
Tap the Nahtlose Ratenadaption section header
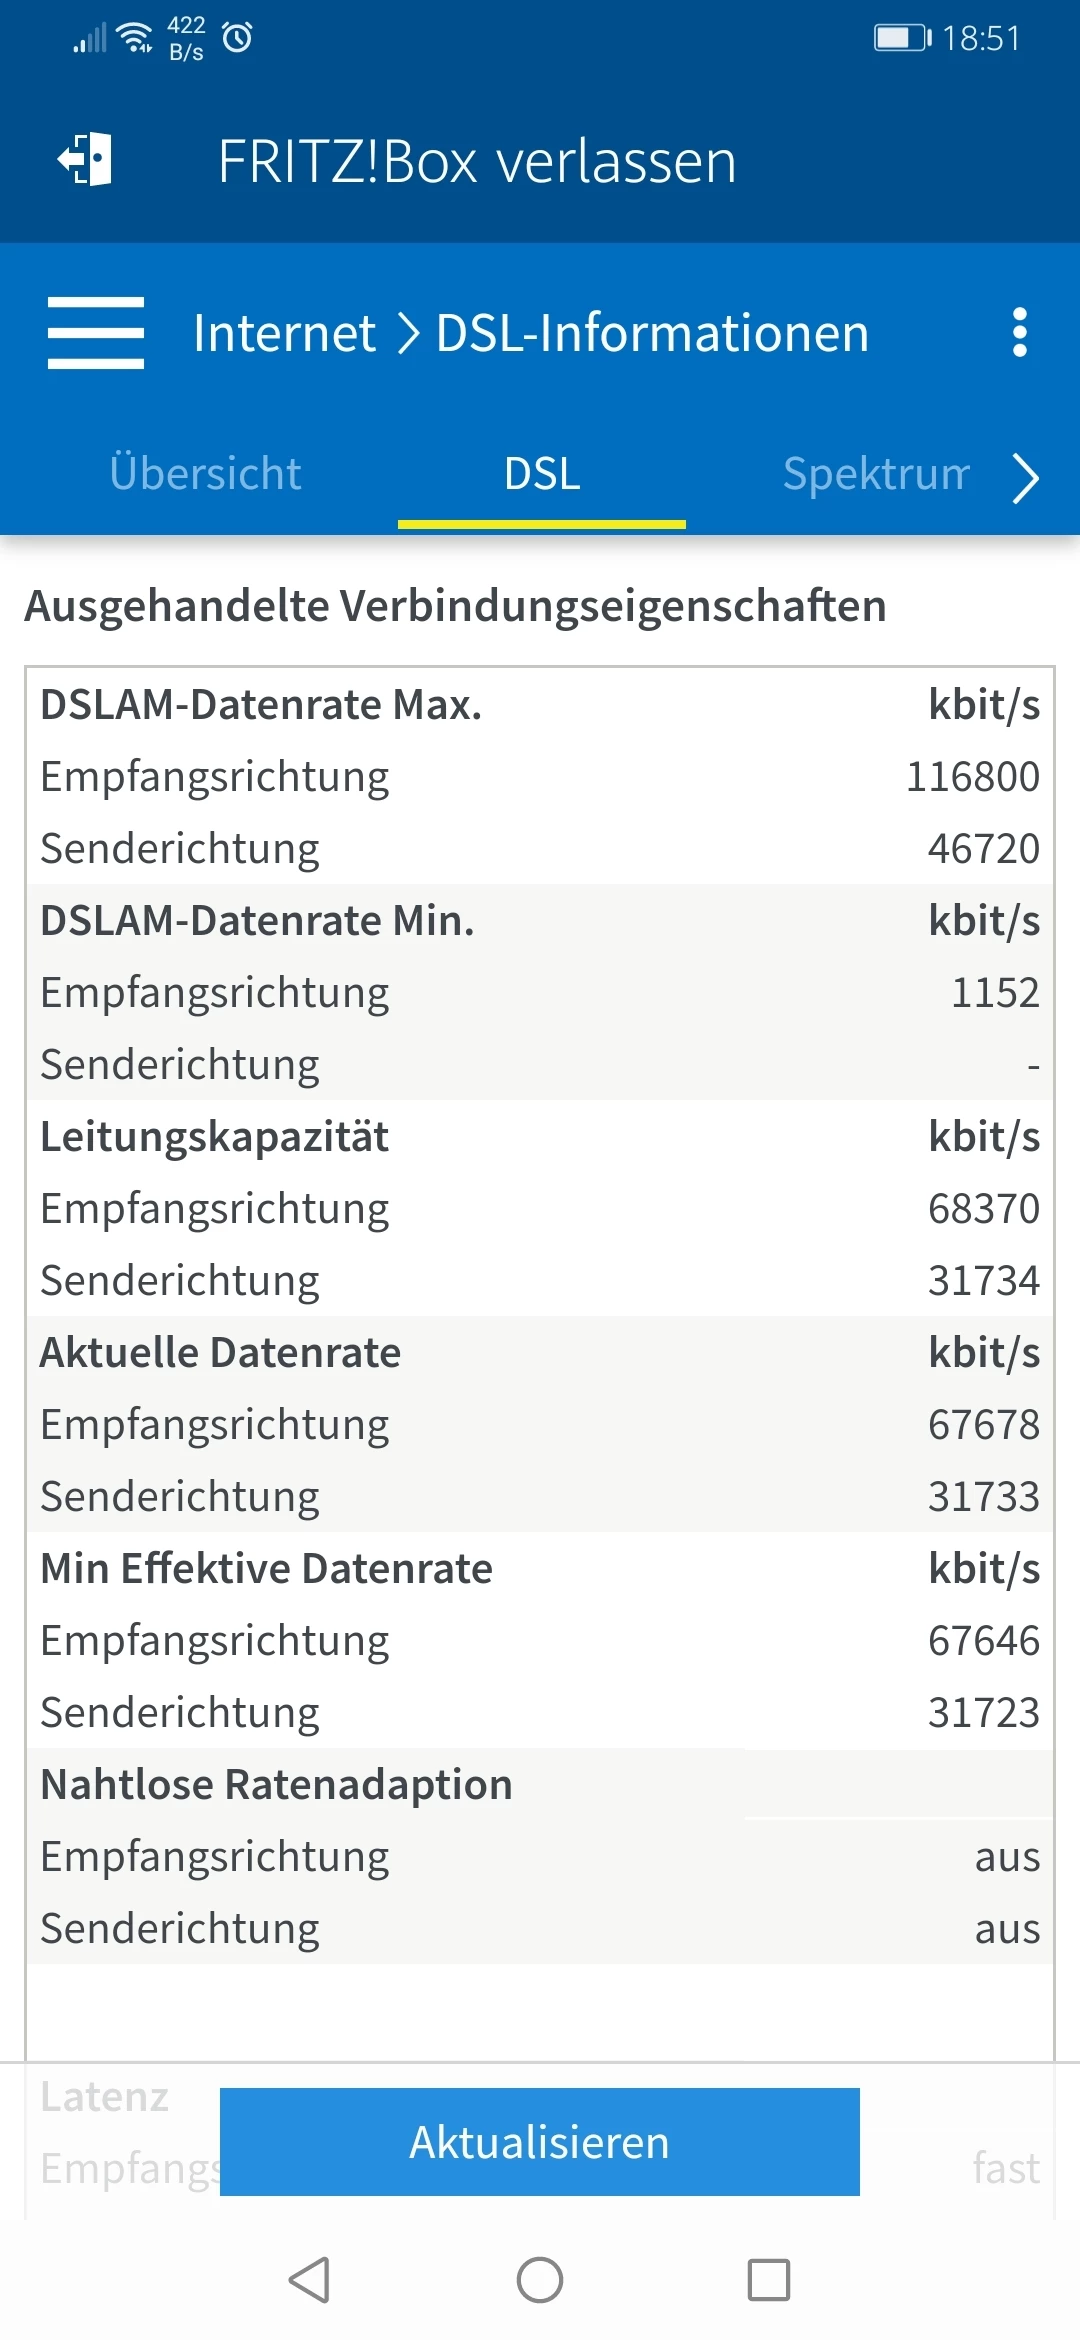point(276,1784)
